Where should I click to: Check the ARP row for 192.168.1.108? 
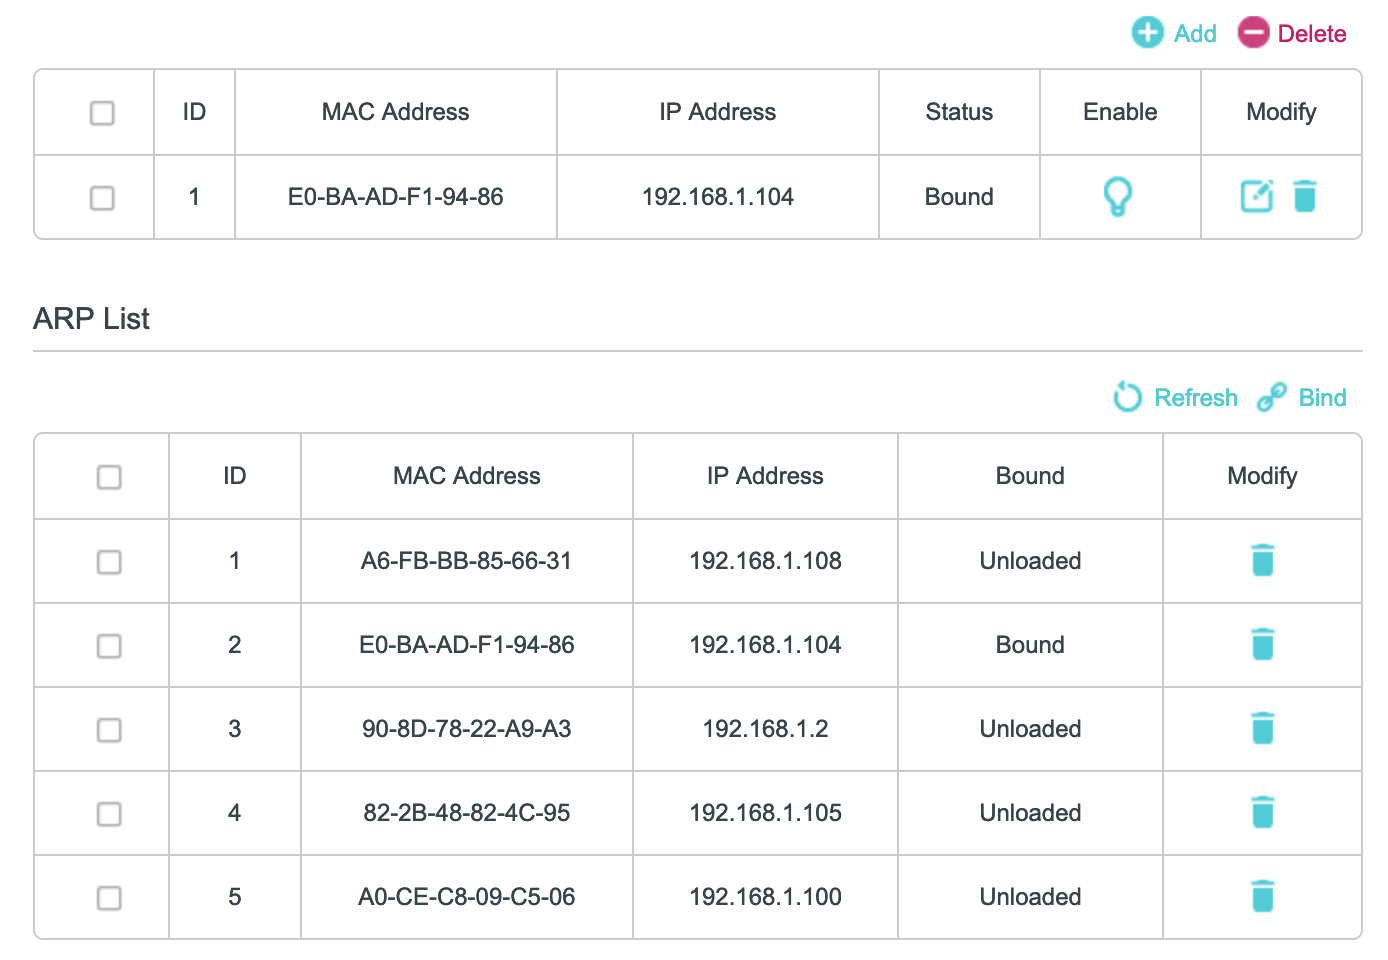click(109, 562)
